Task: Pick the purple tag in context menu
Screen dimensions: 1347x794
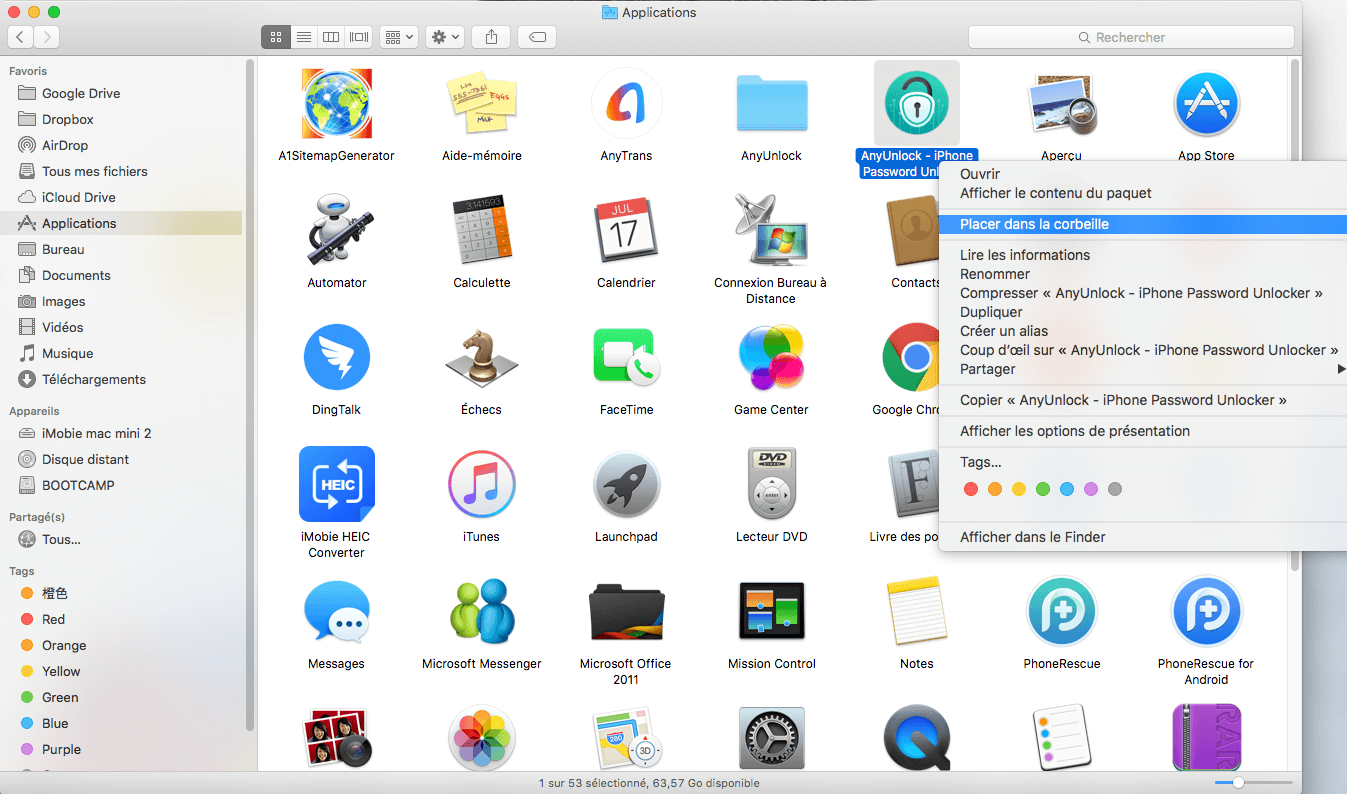Action: [x=1091, y=489]
